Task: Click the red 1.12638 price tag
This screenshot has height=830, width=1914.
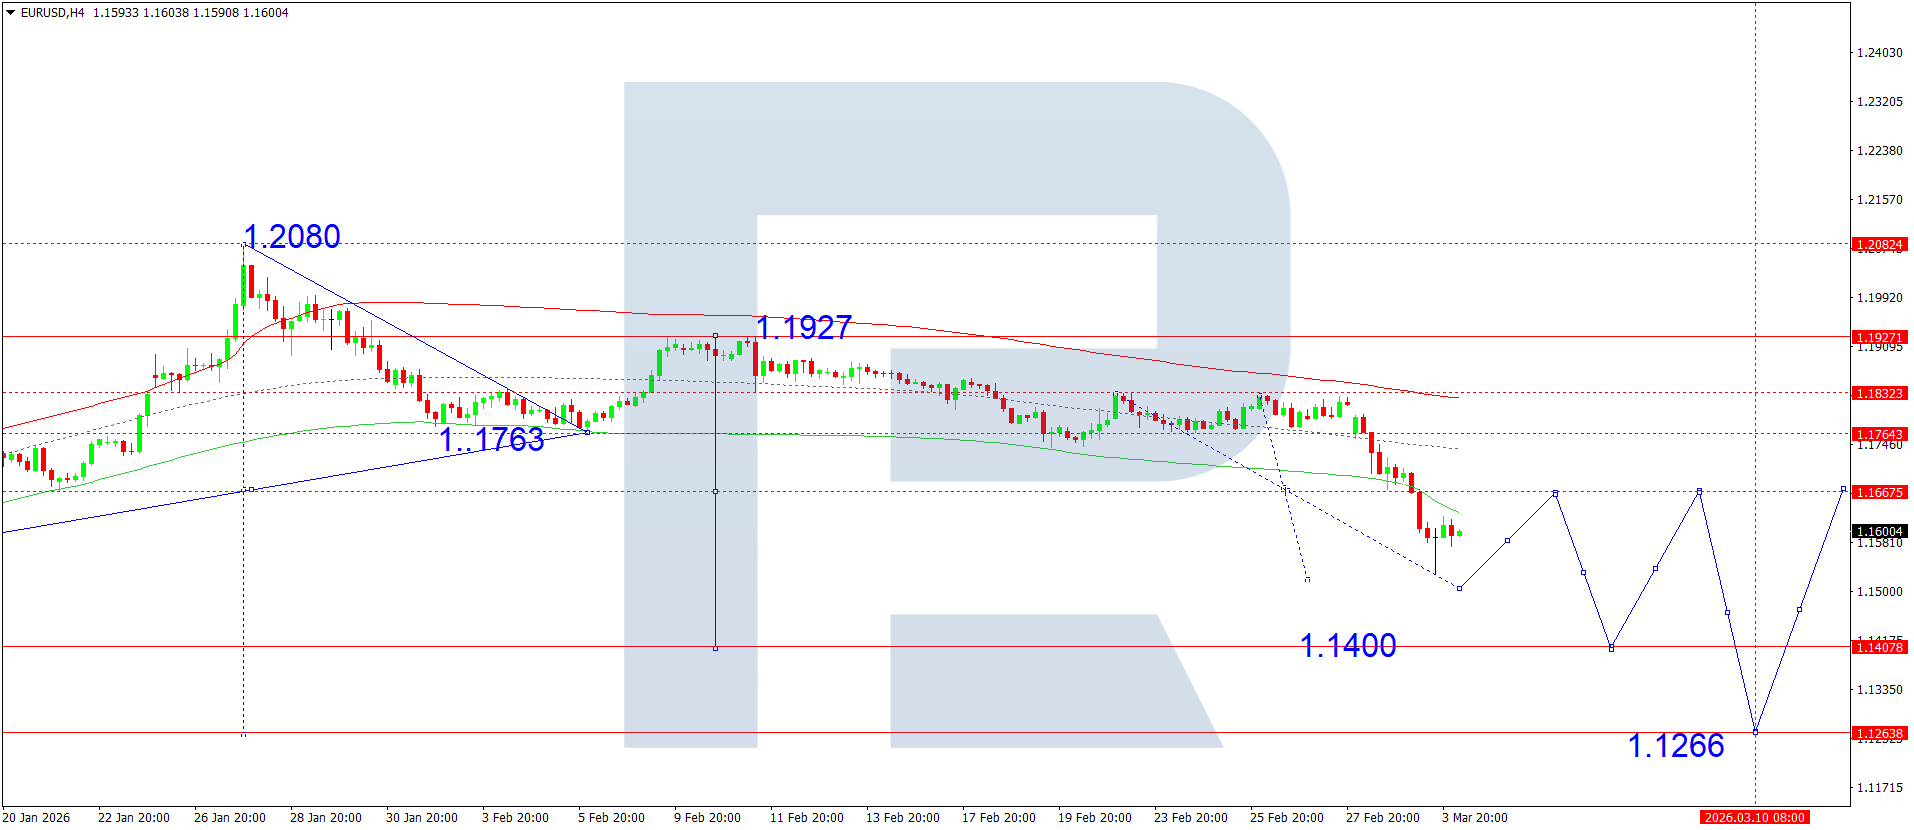Action: click(x=1879, y=734)
